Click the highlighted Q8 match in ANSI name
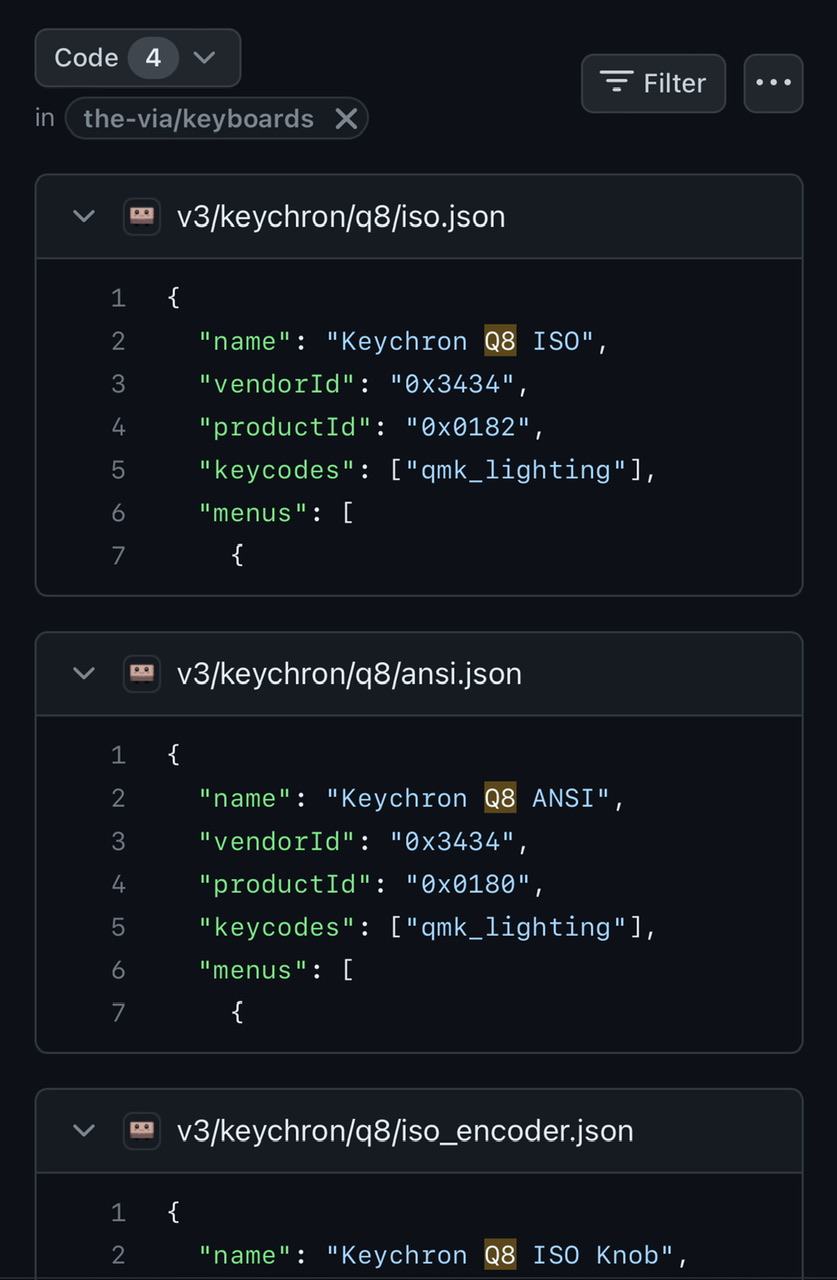This screenshot has height=1280, width=837. point(500,798)
